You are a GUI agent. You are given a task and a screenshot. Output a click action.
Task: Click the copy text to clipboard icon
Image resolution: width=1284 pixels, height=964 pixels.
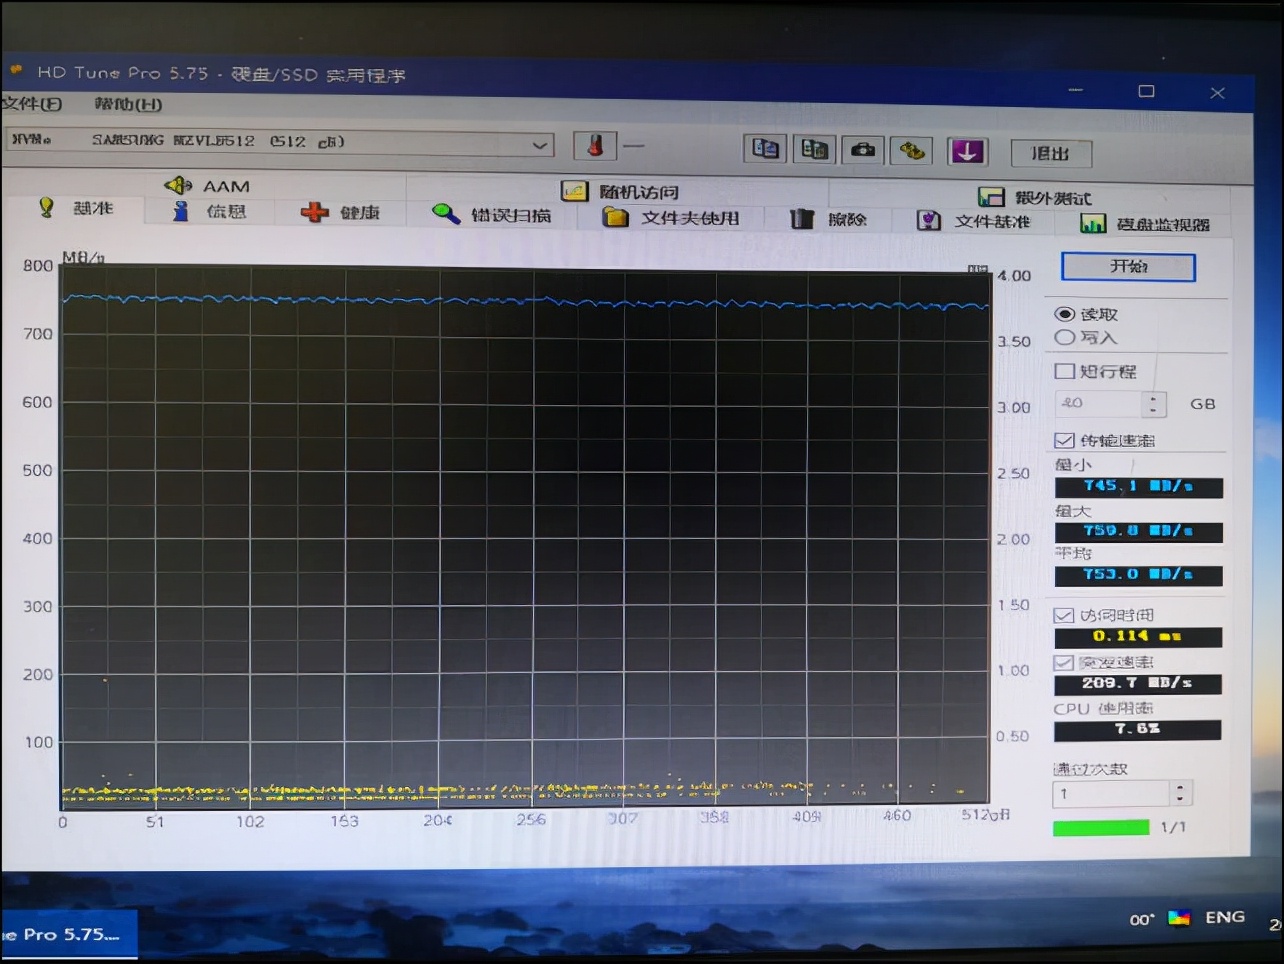(x=765, y=149)
